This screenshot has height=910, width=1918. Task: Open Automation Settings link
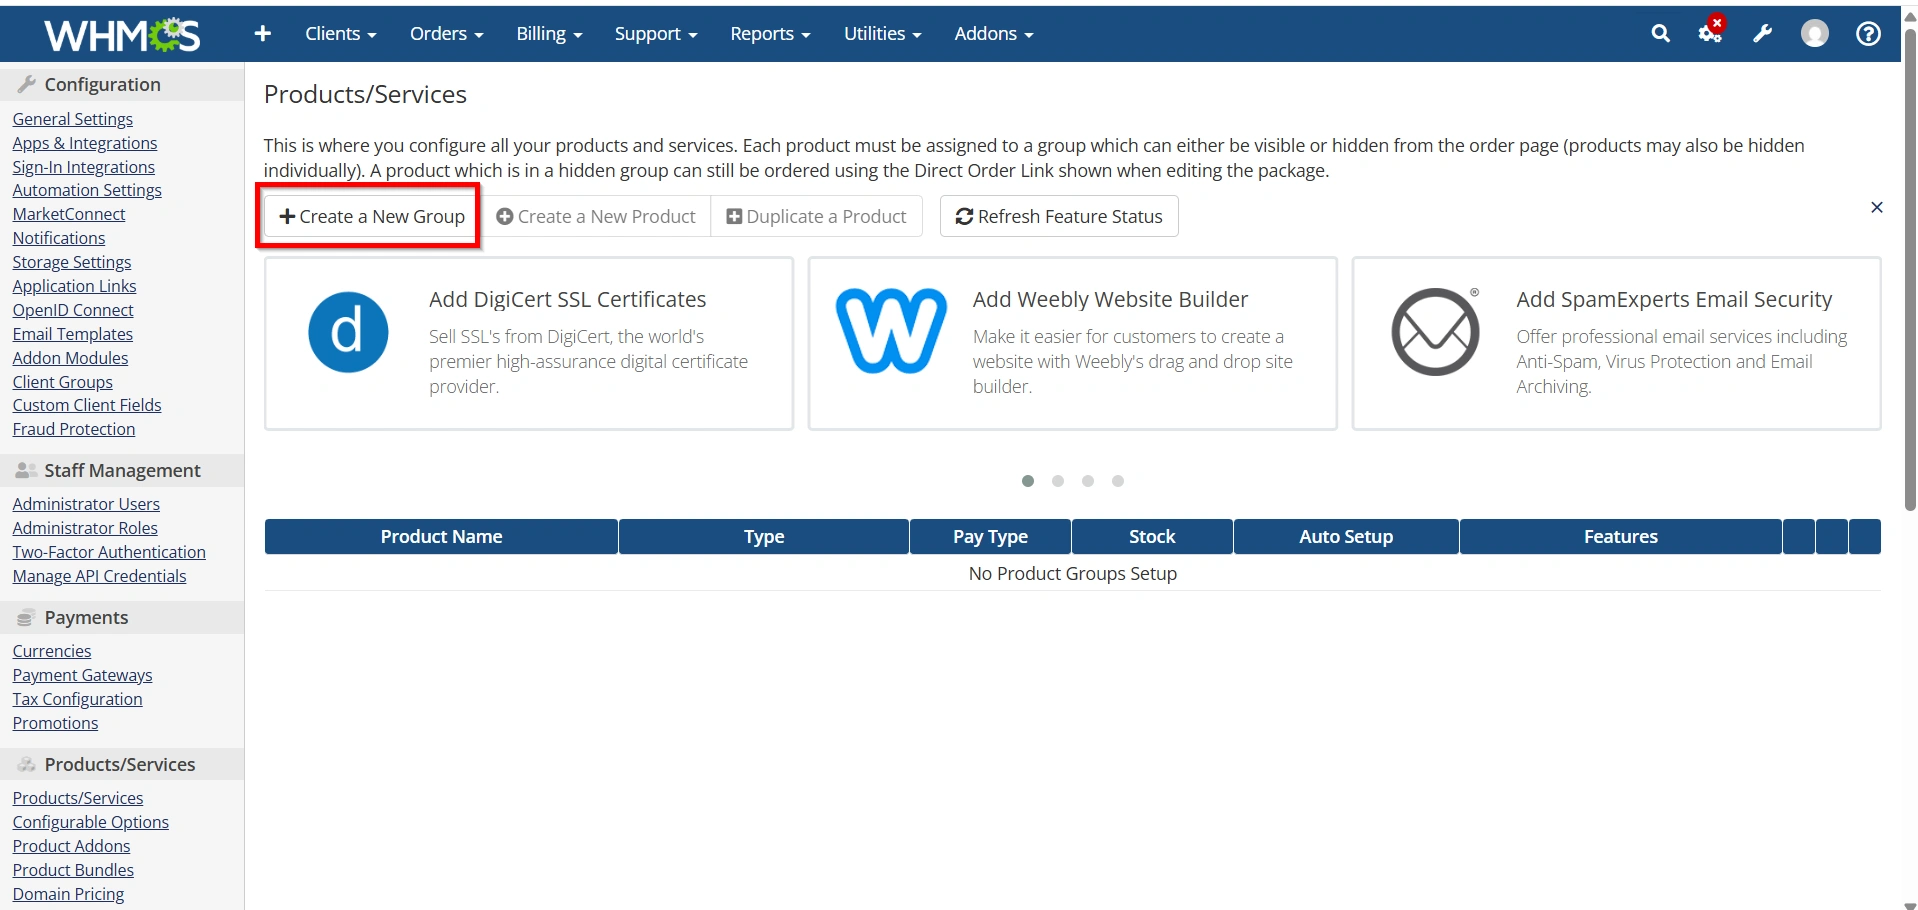tap(87, 190)
